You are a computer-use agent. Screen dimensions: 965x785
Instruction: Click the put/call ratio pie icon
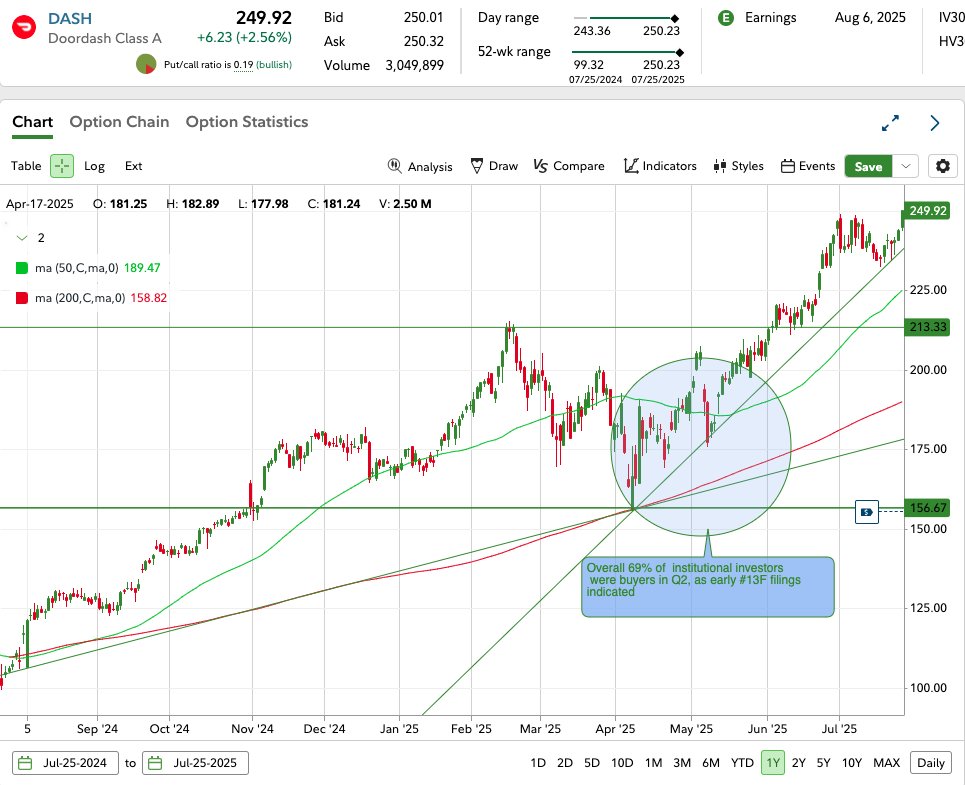tap(146, 64)
